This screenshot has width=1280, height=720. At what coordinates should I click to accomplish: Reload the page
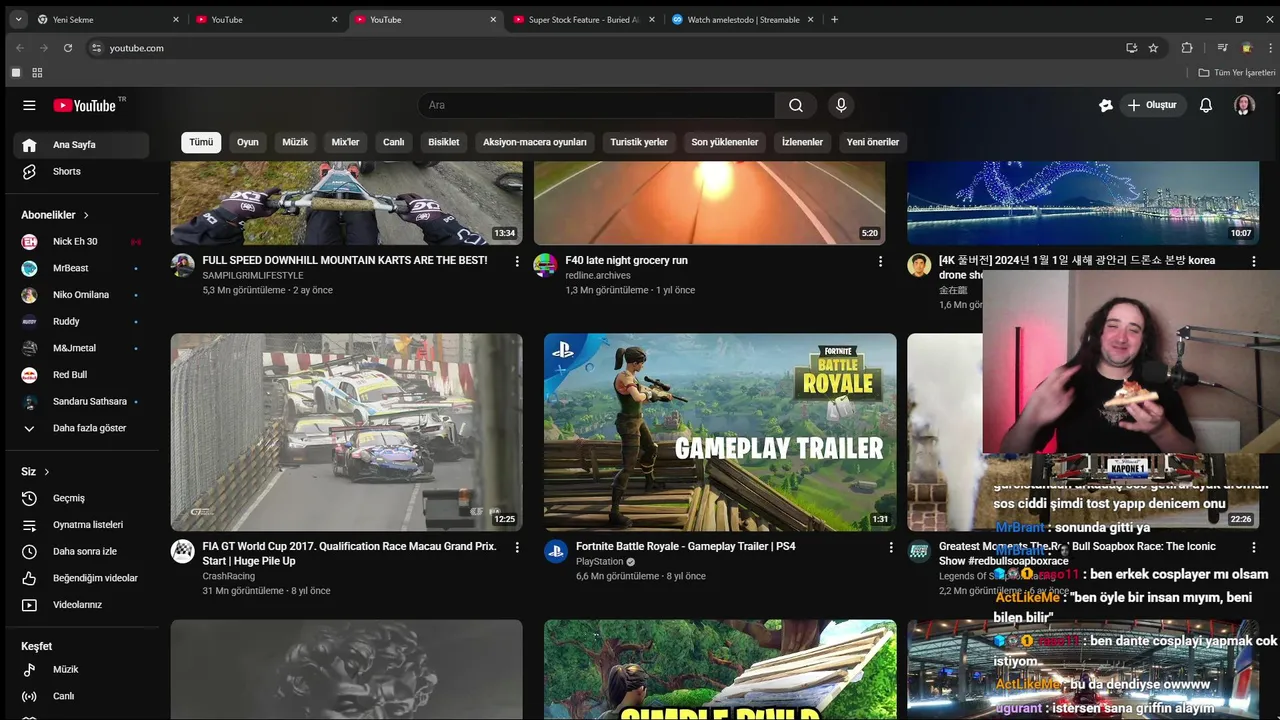68,48
